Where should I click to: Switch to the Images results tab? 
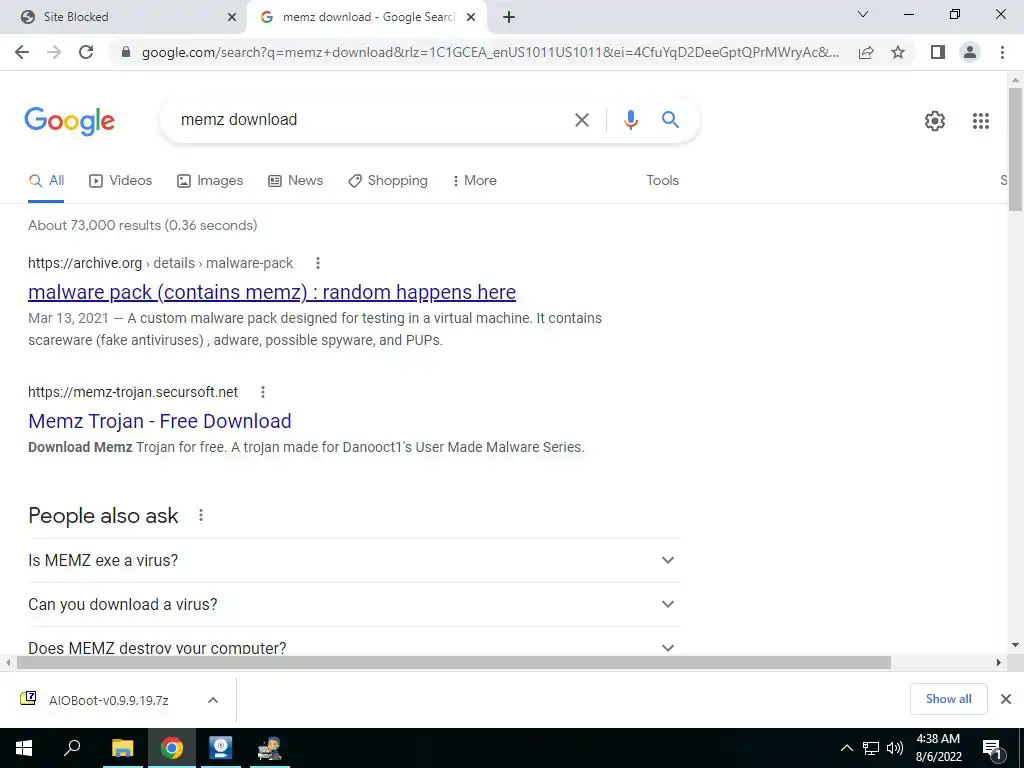click(x=210, y=180)
